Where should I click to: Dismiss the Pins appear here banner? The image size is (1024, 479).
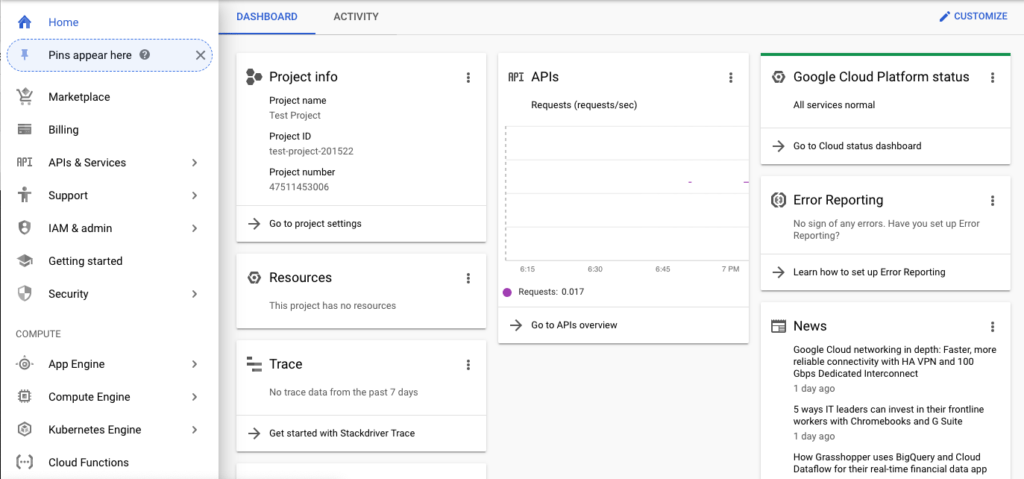click(x=200, y=55)
